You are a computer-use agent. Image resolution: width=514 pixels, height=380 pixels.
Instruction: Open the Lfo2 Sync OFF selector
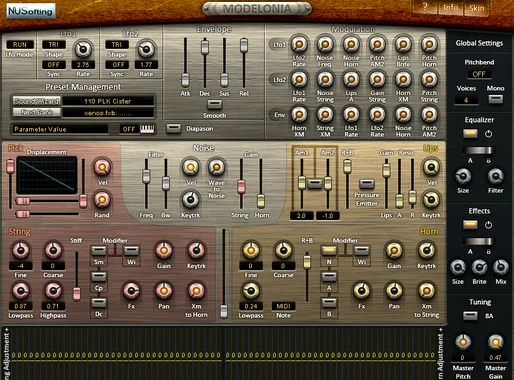click(117, 65)
